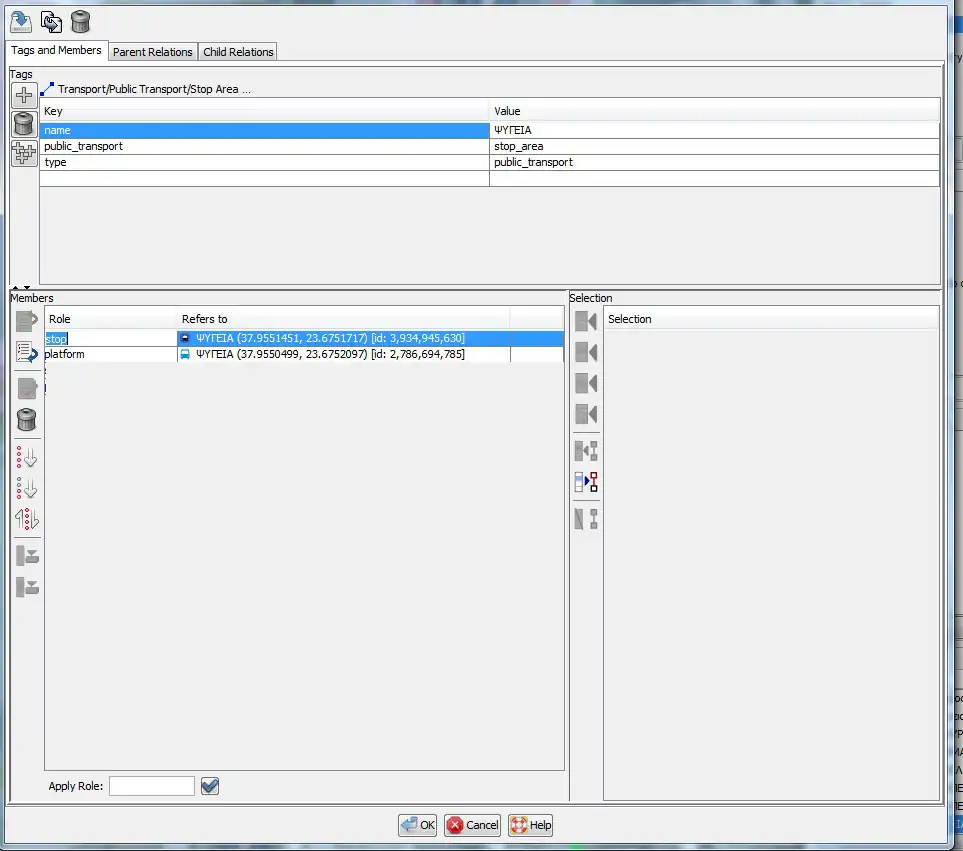Click the apply role checkmark button

coord(210,786)
